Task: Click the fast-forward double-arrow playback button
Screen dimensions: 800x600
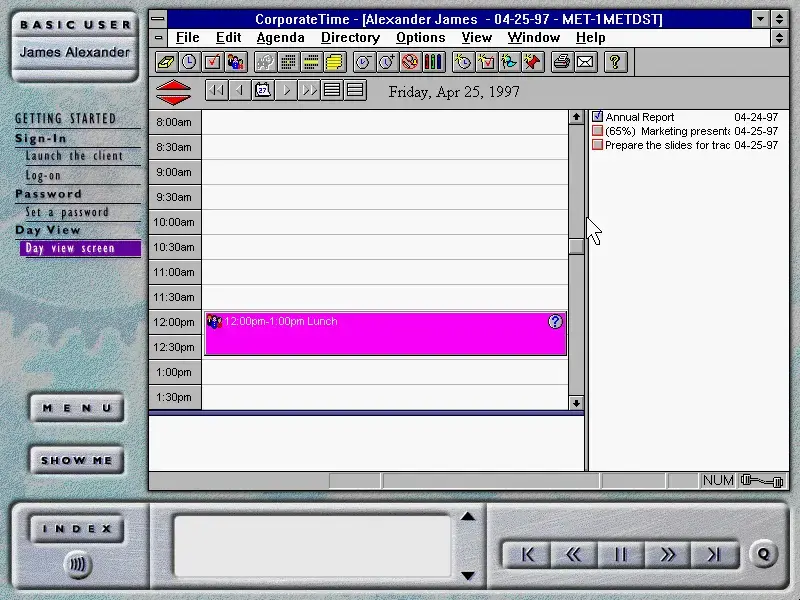Action: 667,554
